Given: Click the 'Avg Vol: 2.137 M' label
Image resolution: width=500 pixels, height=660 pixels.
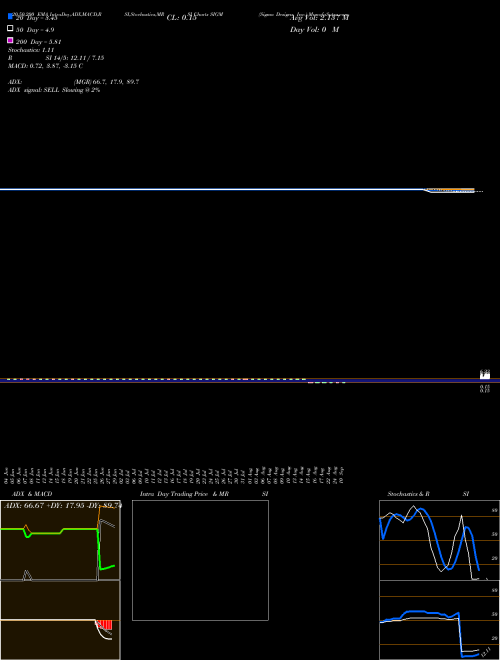Looking at the screenshot, I should click(319, 18).
